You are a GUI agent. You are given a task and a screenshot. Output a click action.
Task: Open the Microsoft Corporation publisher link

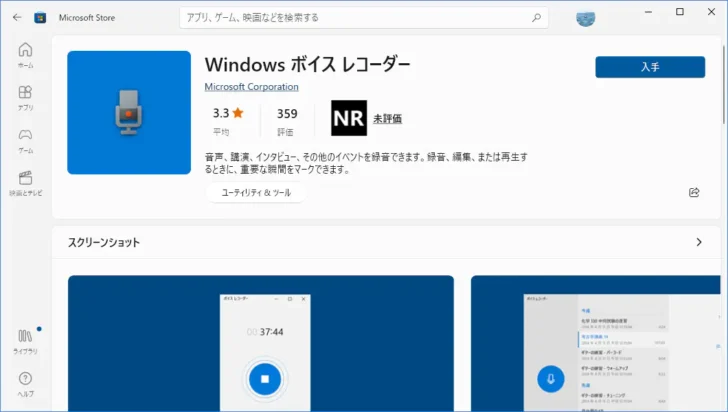coord(251,87)
